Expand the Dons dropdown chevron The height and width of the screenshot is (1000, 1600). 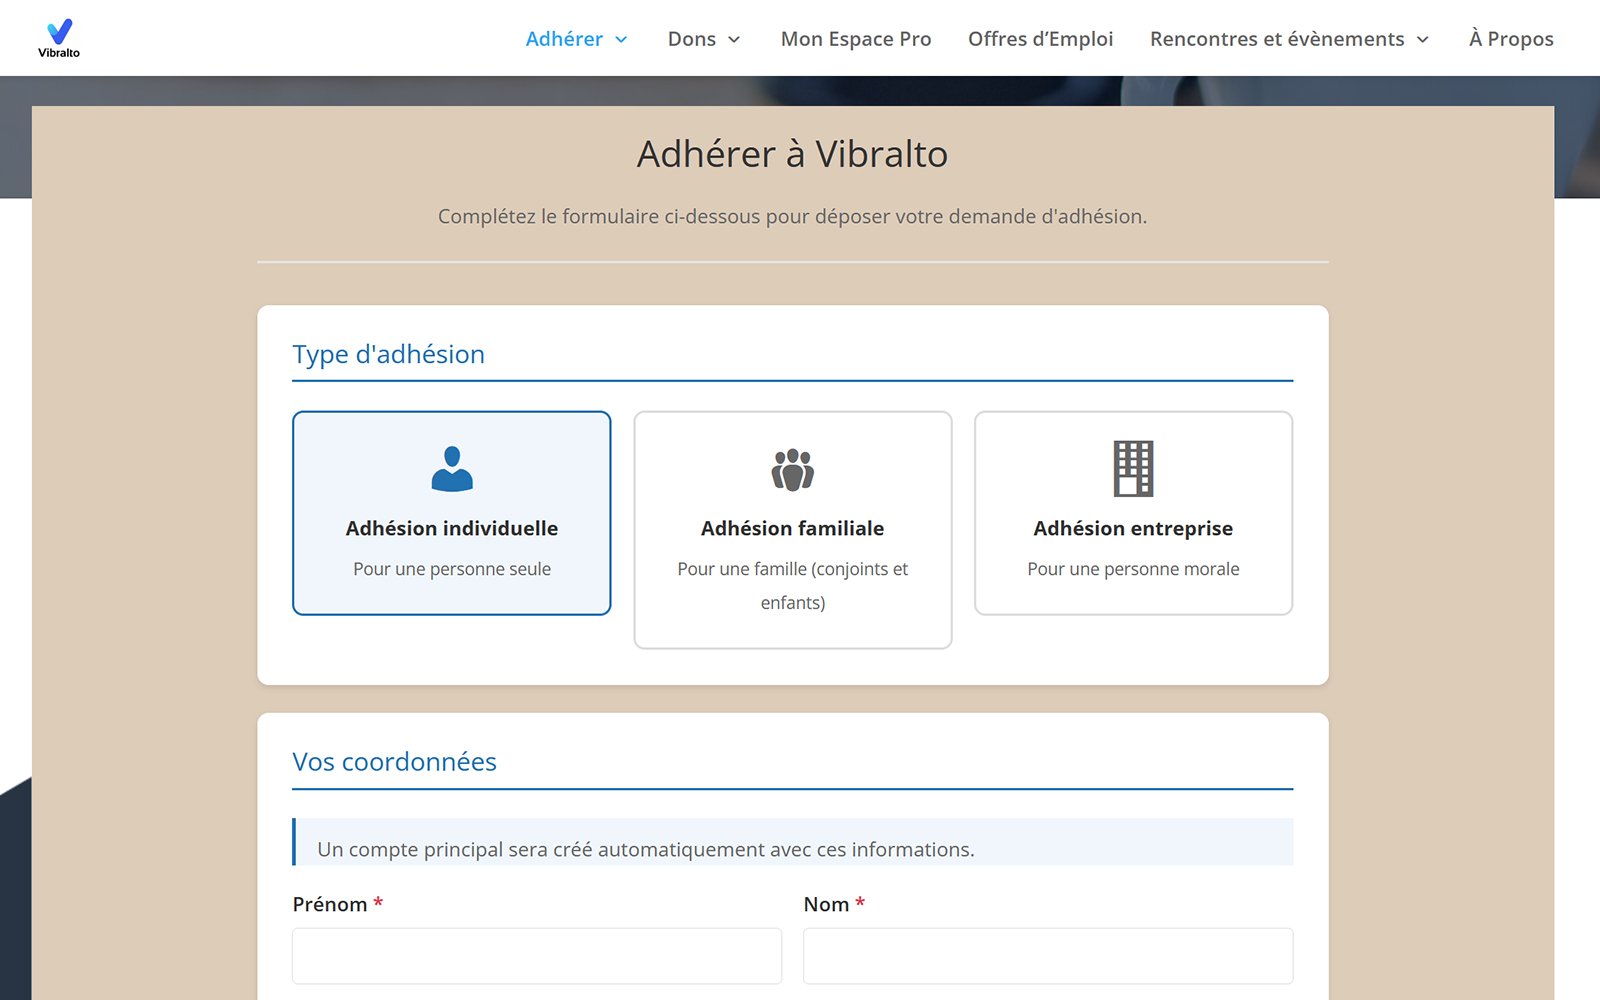tap(734, 40)
